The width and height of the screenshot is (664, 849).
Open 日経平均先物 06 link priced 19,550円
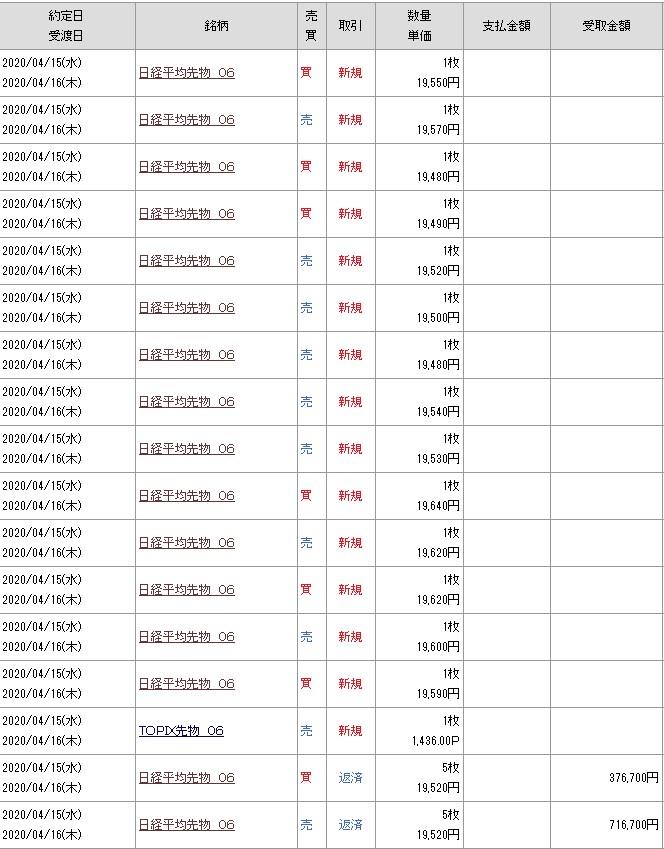click(187, 73)
